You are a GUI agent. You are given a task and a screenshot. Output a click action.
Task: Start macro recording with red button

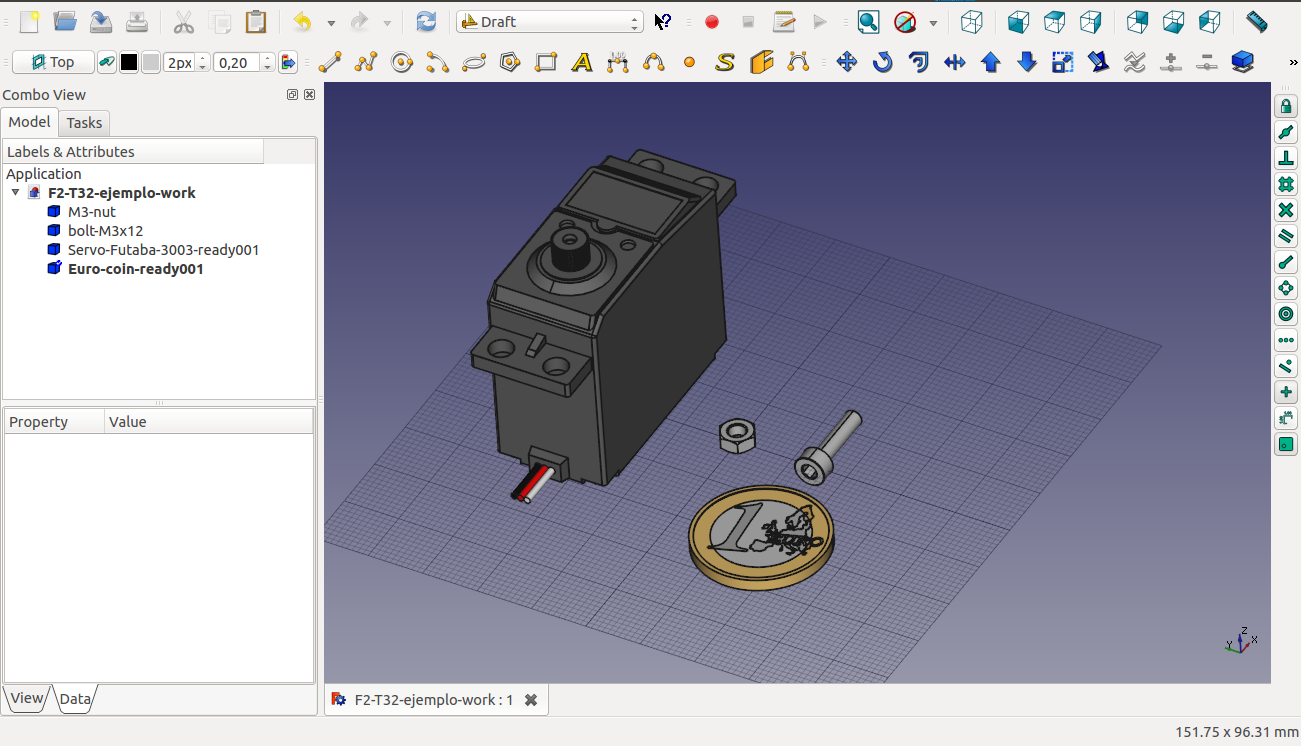click(x=712, y=22)
